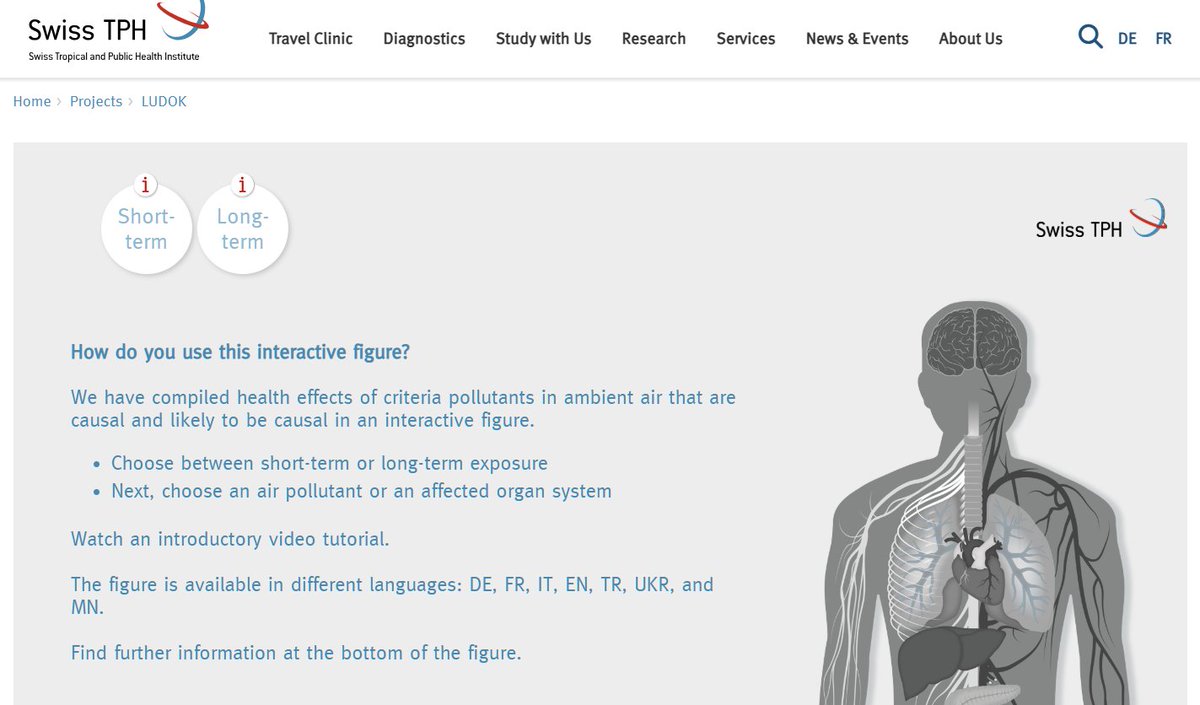Go to Home breadcrumb
The image size is (1200, 705).
point(32,101)
